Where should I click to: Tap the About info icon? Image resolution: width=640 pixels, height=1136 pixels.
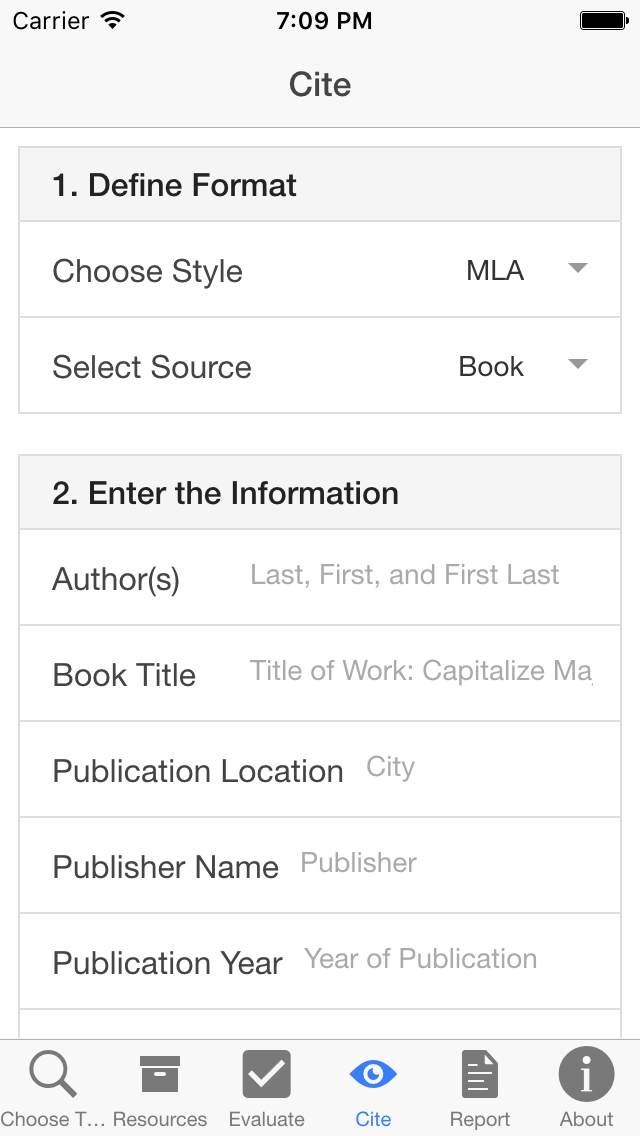coord(586,1075)
